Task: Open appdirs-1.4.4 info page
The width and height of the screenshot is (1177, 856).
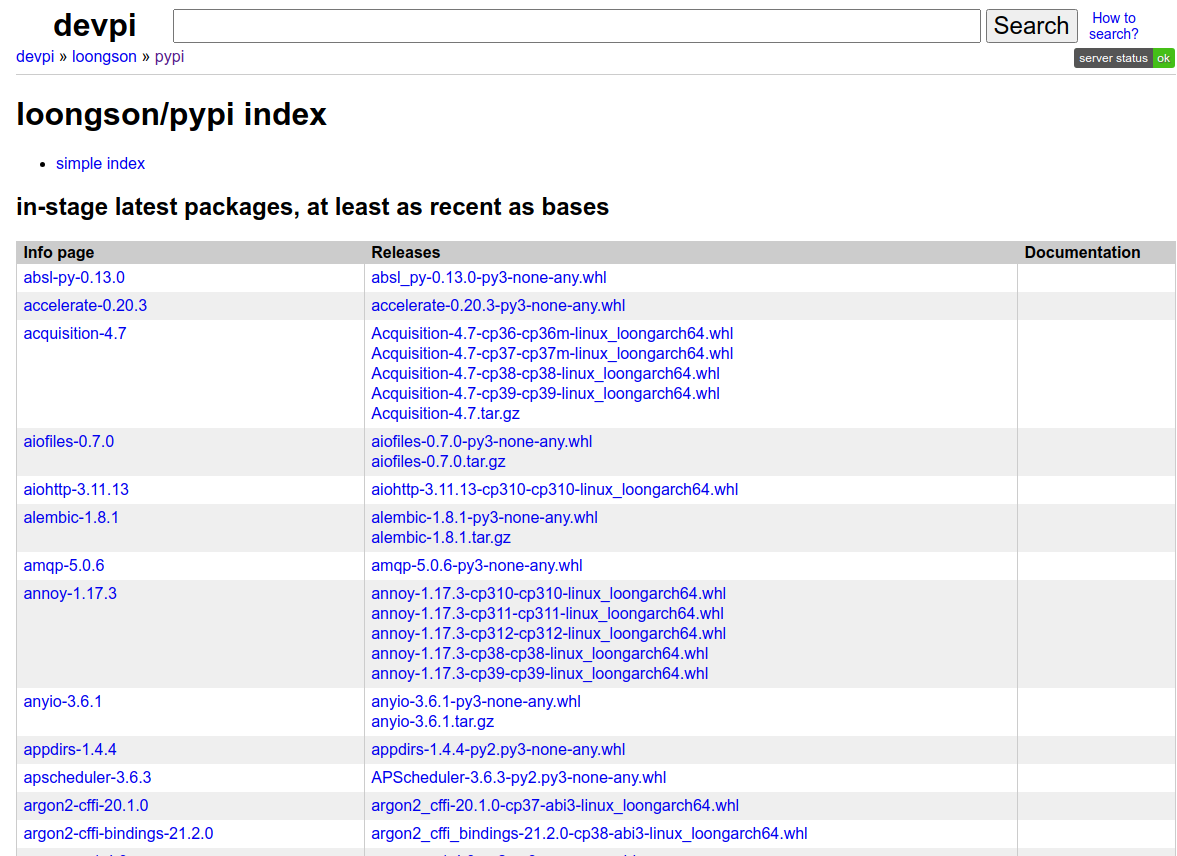Action: [x=70, y=749]
